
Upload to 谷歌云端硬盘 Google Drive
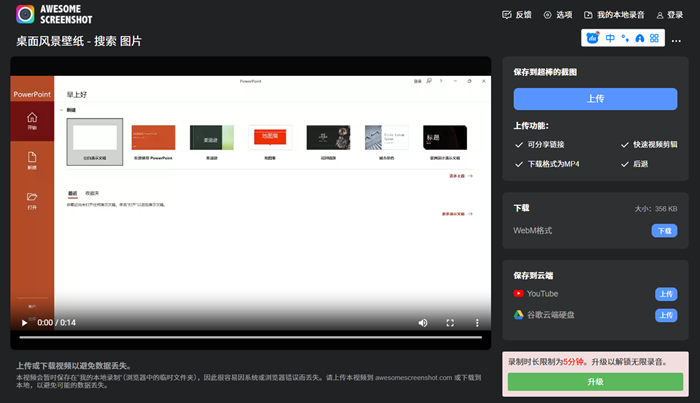[x=666, y=315]
